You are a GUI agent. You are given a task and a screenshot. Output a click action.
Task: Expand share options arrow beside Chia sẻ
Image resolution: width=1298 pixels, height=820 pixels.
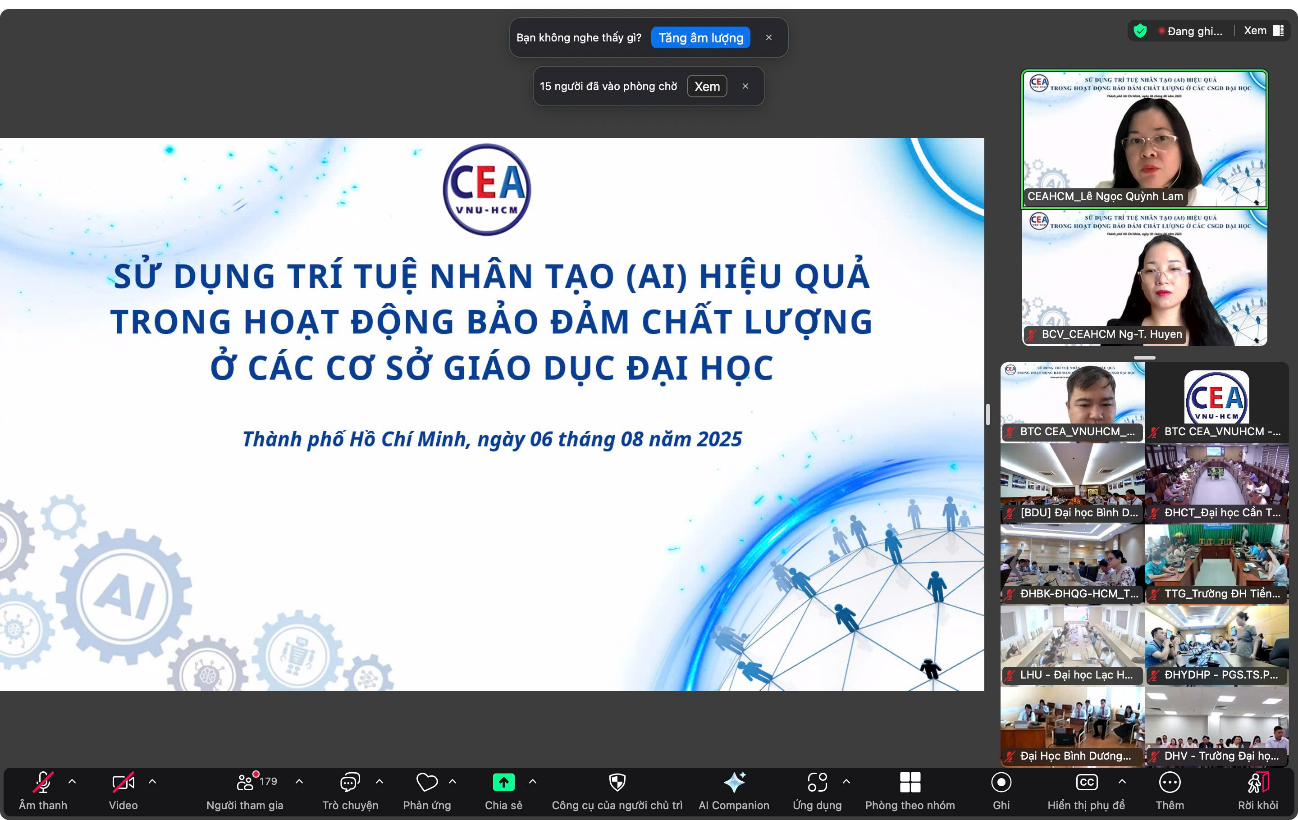[532, 782]
